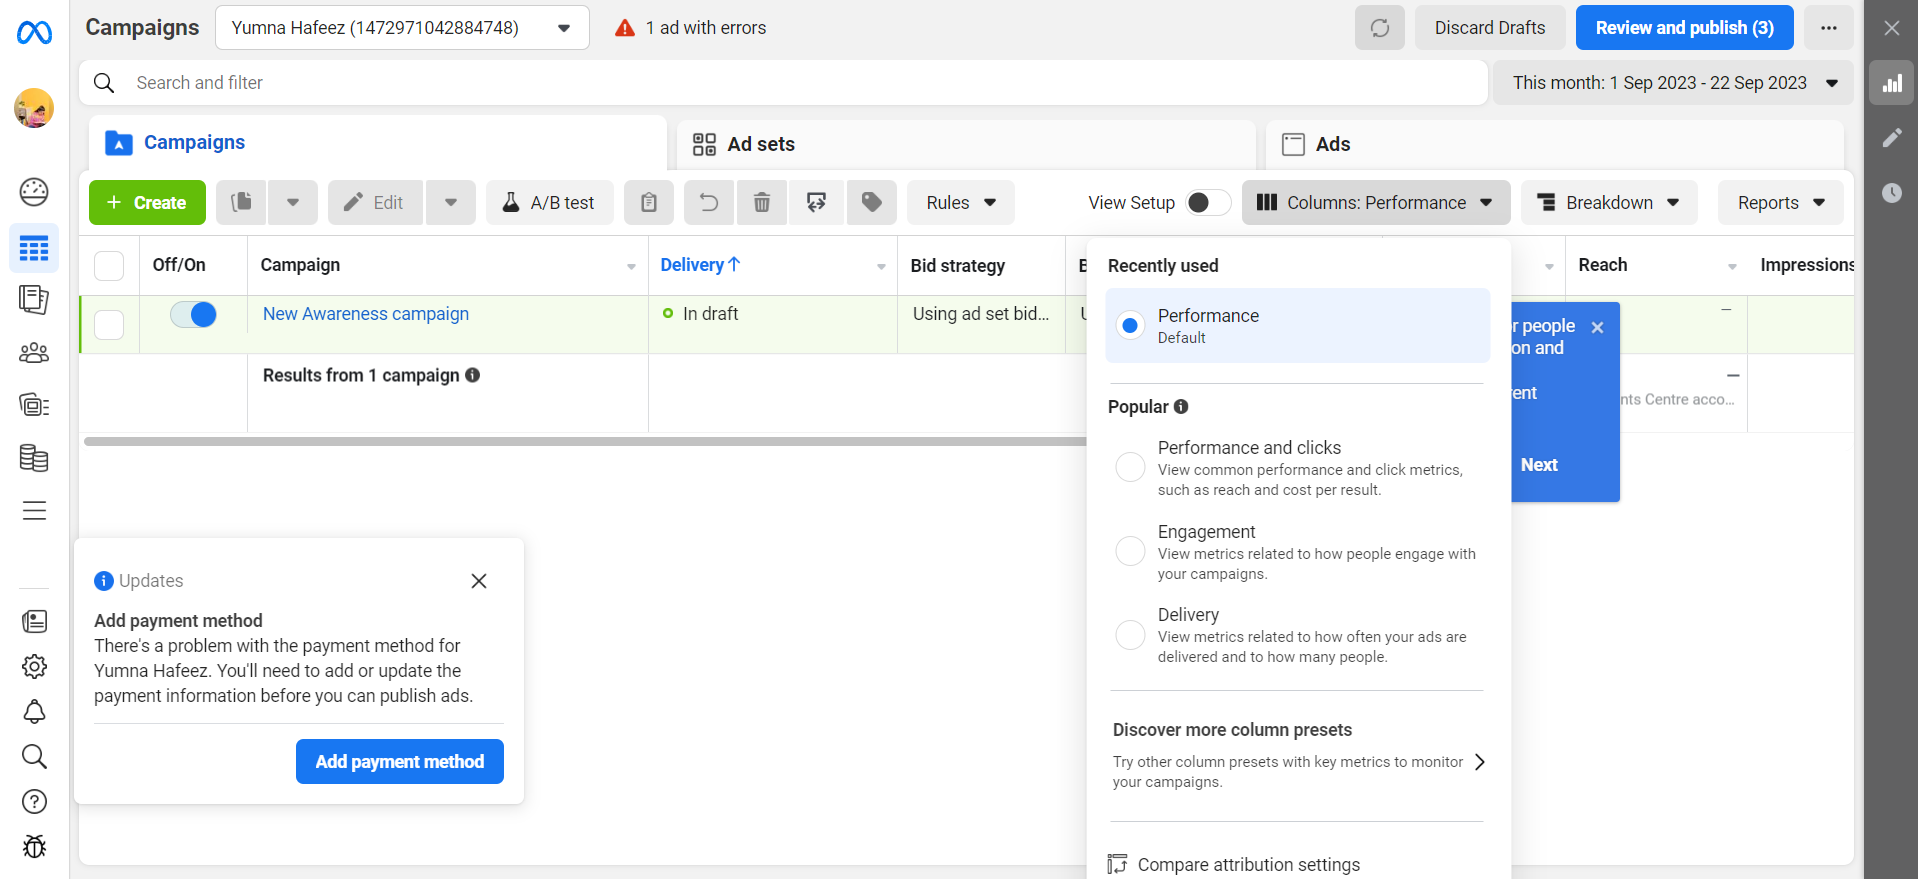The height and width of the screenshot is (879, 1918).
Task: Click the duplicate campaign icon
Action: pos(241,203)
